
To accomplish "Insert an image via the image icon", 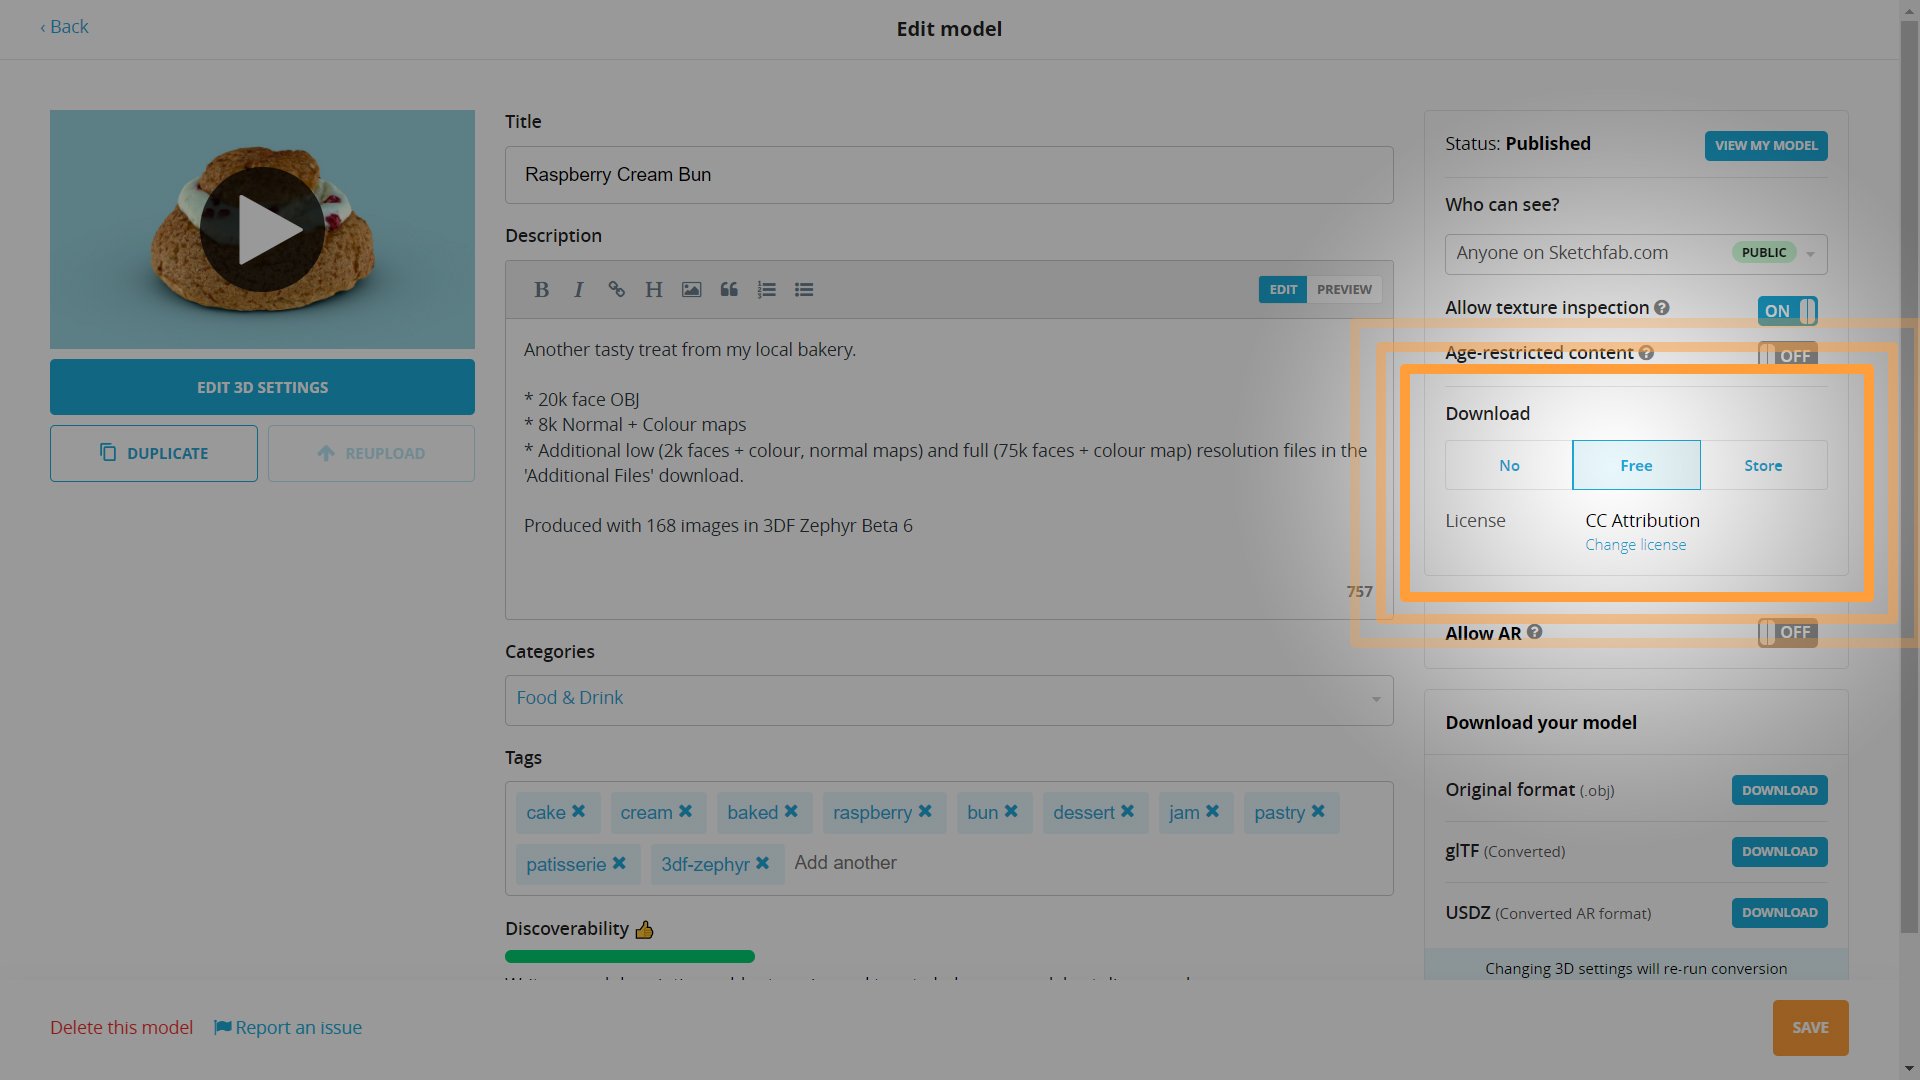I will (x=691, y=290).
